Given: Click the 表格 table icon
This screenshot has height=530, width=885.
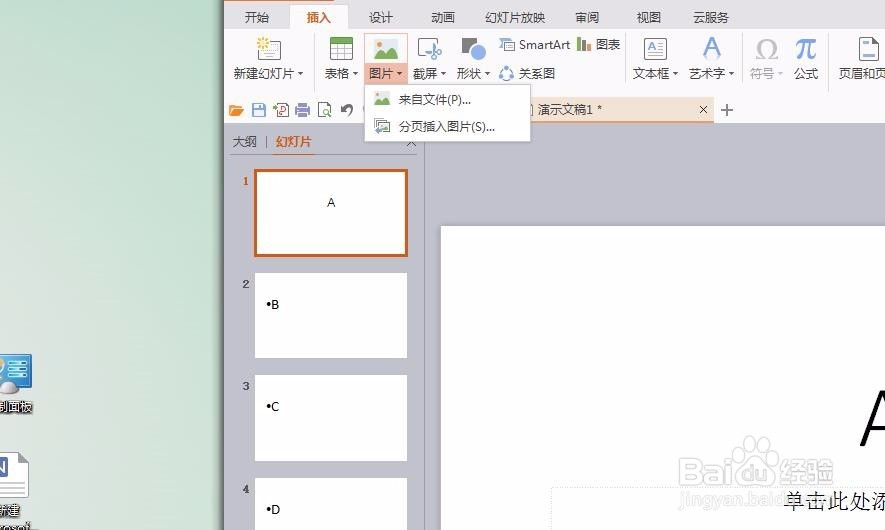Looking at the screenshot, I should click(341, 49).
